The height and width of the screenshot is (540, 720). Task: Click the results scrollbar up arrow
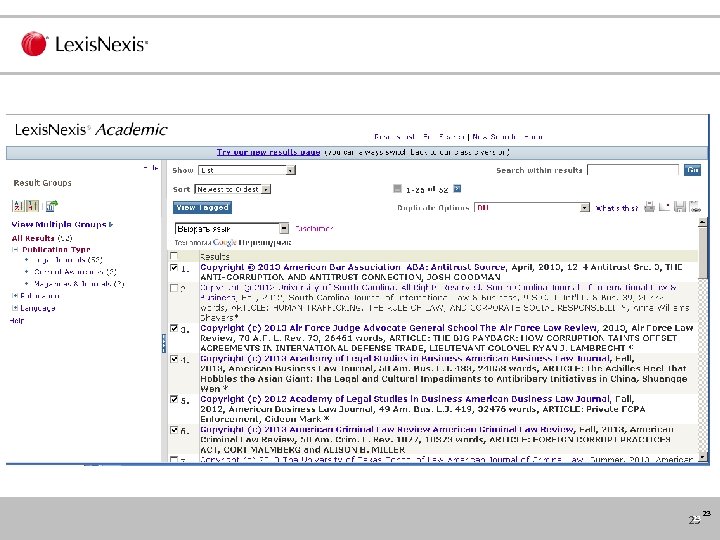pos(702,222)
